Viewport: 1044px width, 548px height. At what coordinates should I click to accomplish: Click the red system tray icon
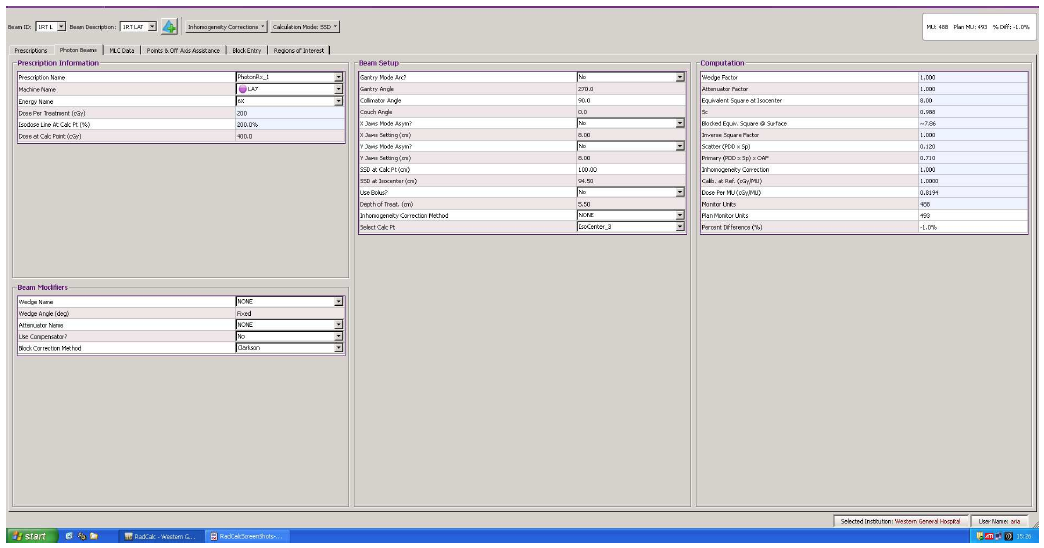pyautogui.click(x=989, y=536)
